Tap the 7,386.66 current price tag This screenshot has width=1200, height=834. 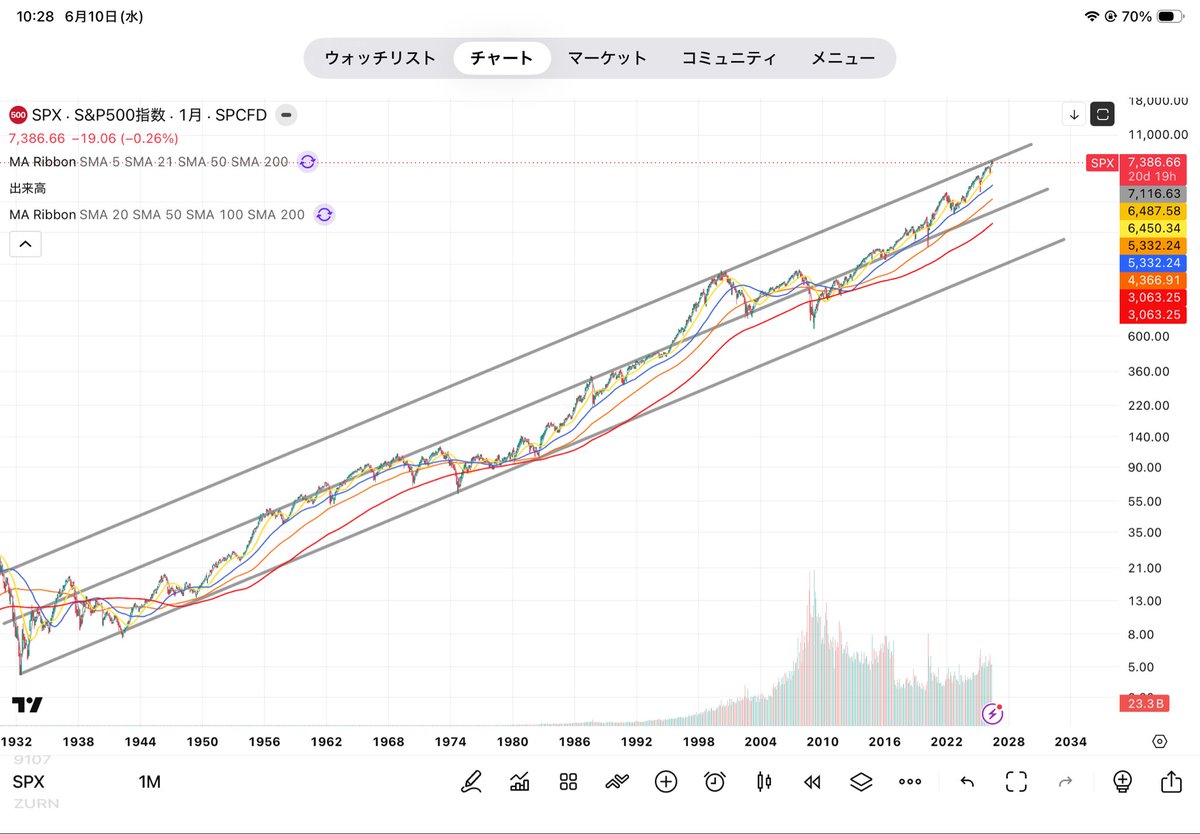pyautogui.click(x=1154, y=161)
